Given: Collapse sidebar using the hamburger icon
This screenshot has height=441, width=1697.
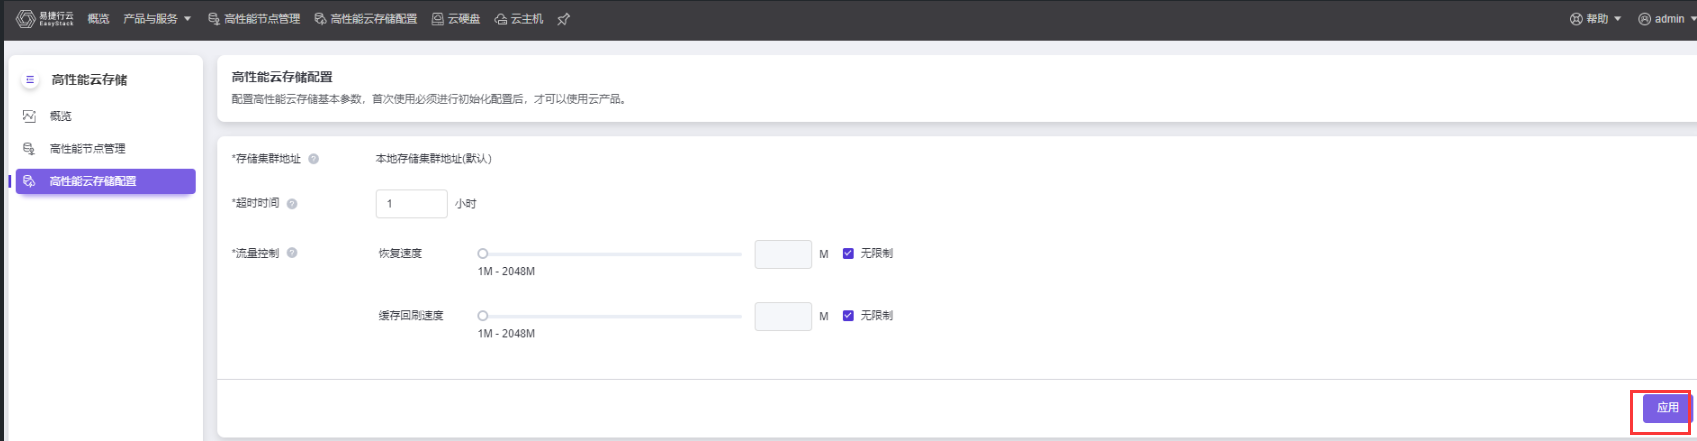Looking at the screenshot, I should [x=30, y=80].
